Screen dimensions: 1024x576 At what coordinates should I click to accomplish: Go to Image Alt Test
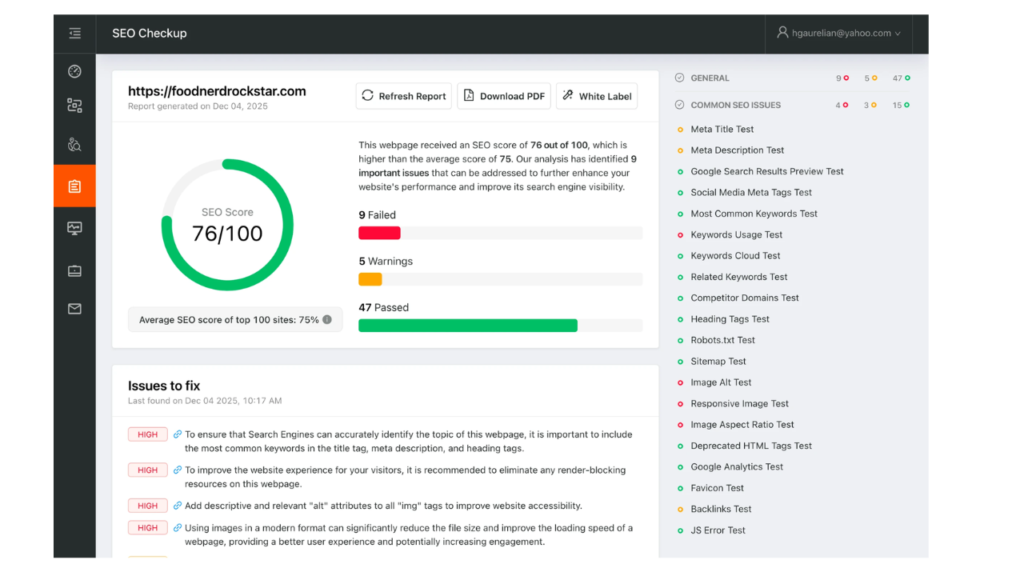(721, 383)
